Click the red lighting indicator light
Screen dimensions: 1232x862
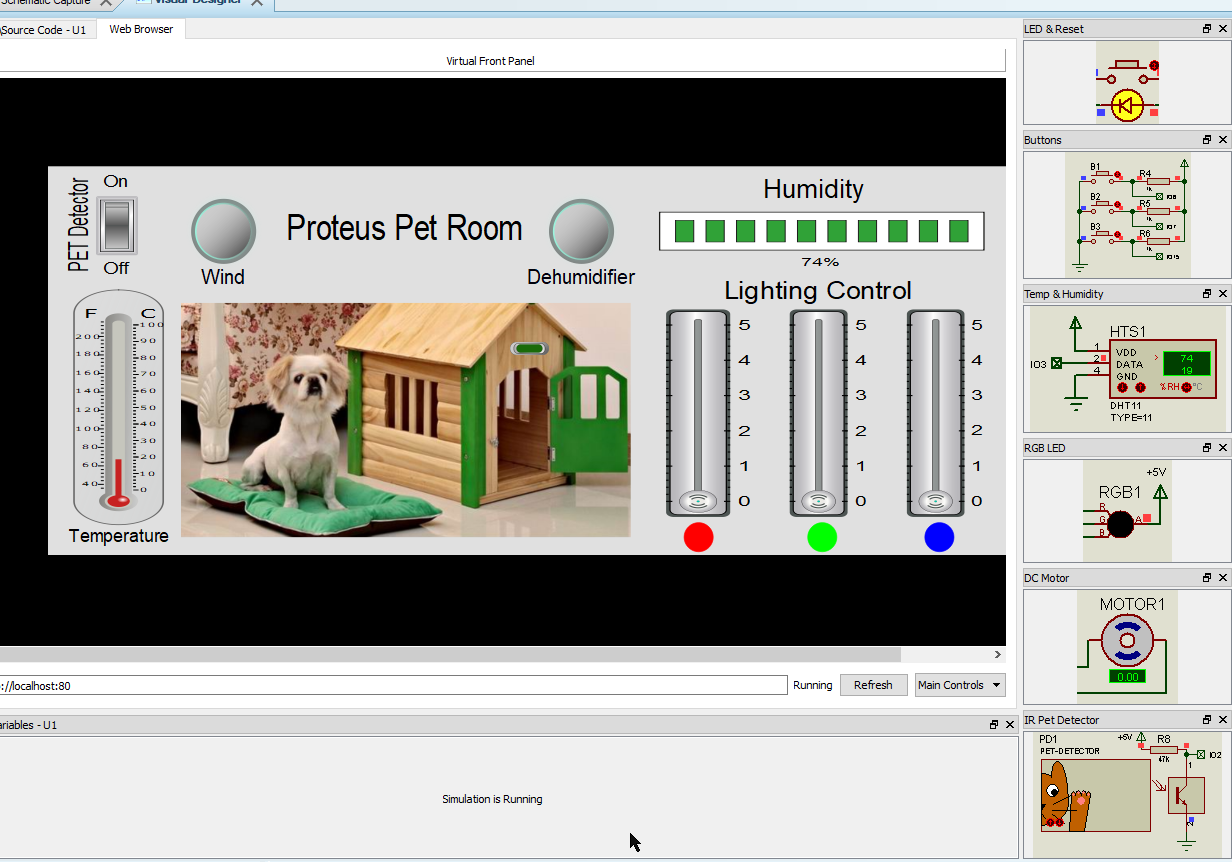pos(698,537)
